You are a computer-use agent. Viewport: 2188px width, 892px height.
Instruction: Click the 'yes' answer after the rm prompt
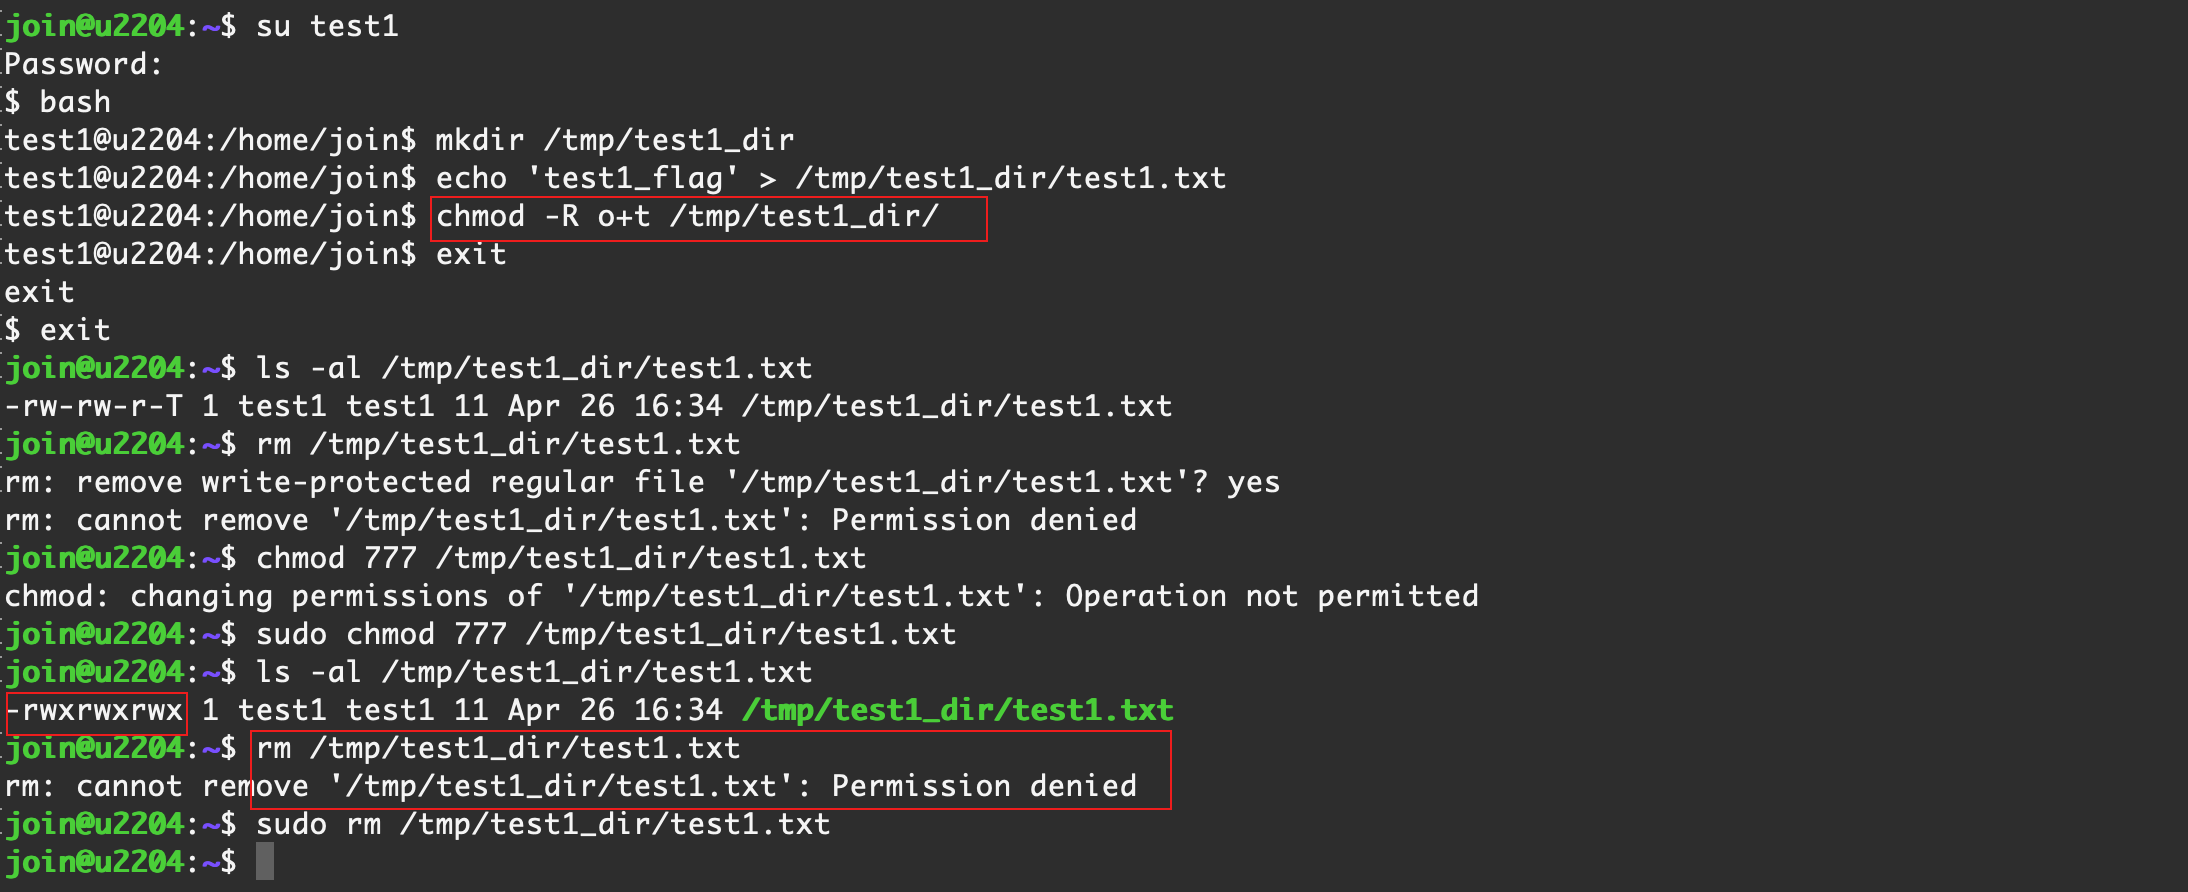click(x=1253, y=482)
